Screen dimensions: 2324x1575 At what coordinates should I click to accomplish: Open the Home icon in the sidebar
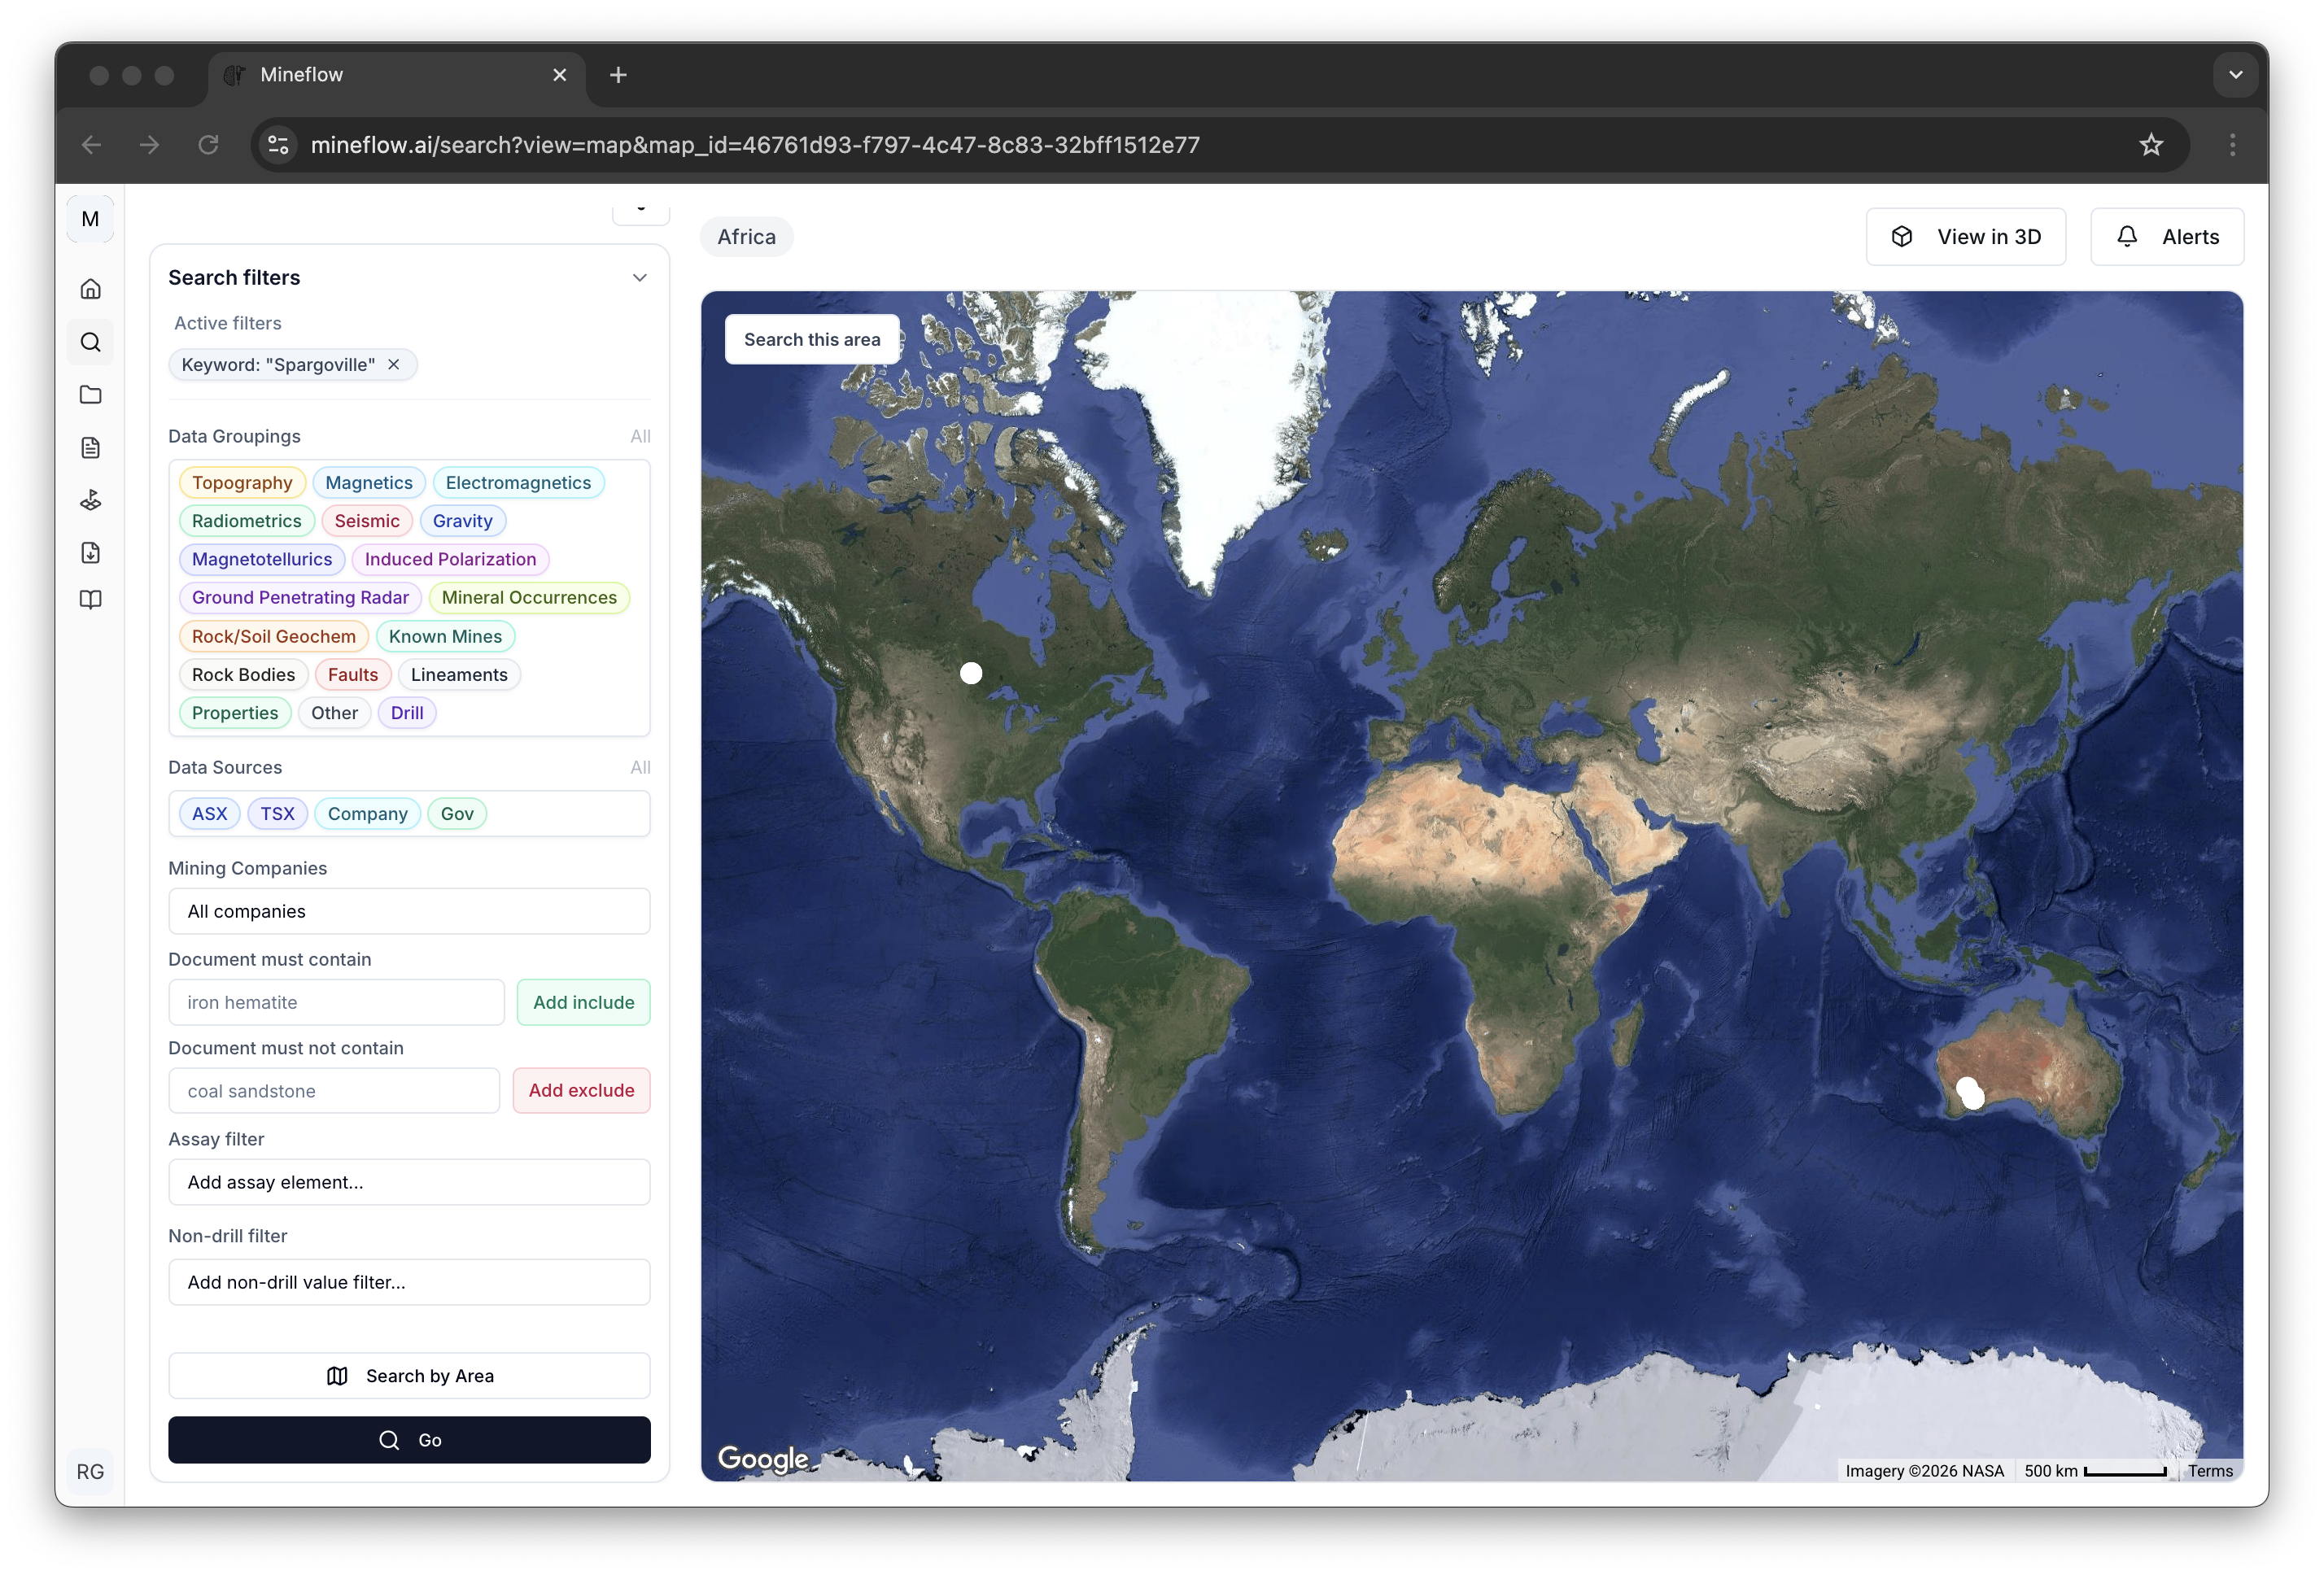click(90, 288)
